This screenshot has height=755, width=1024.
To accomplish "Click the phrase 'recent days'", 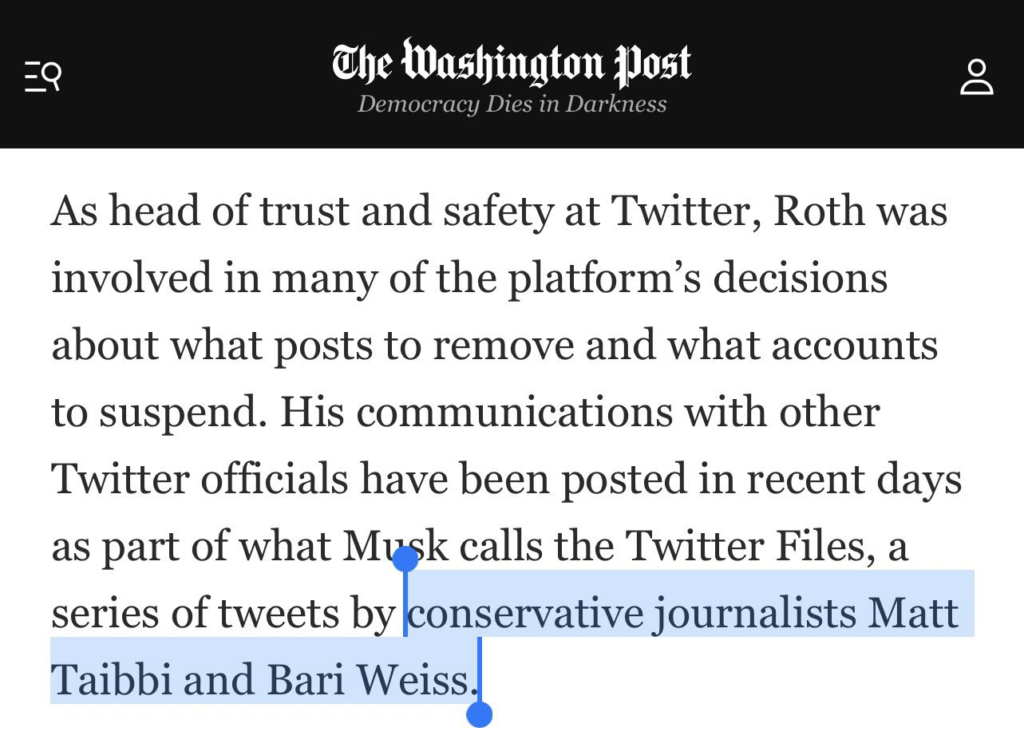I will pyautogui.click(x=840, y=479).
